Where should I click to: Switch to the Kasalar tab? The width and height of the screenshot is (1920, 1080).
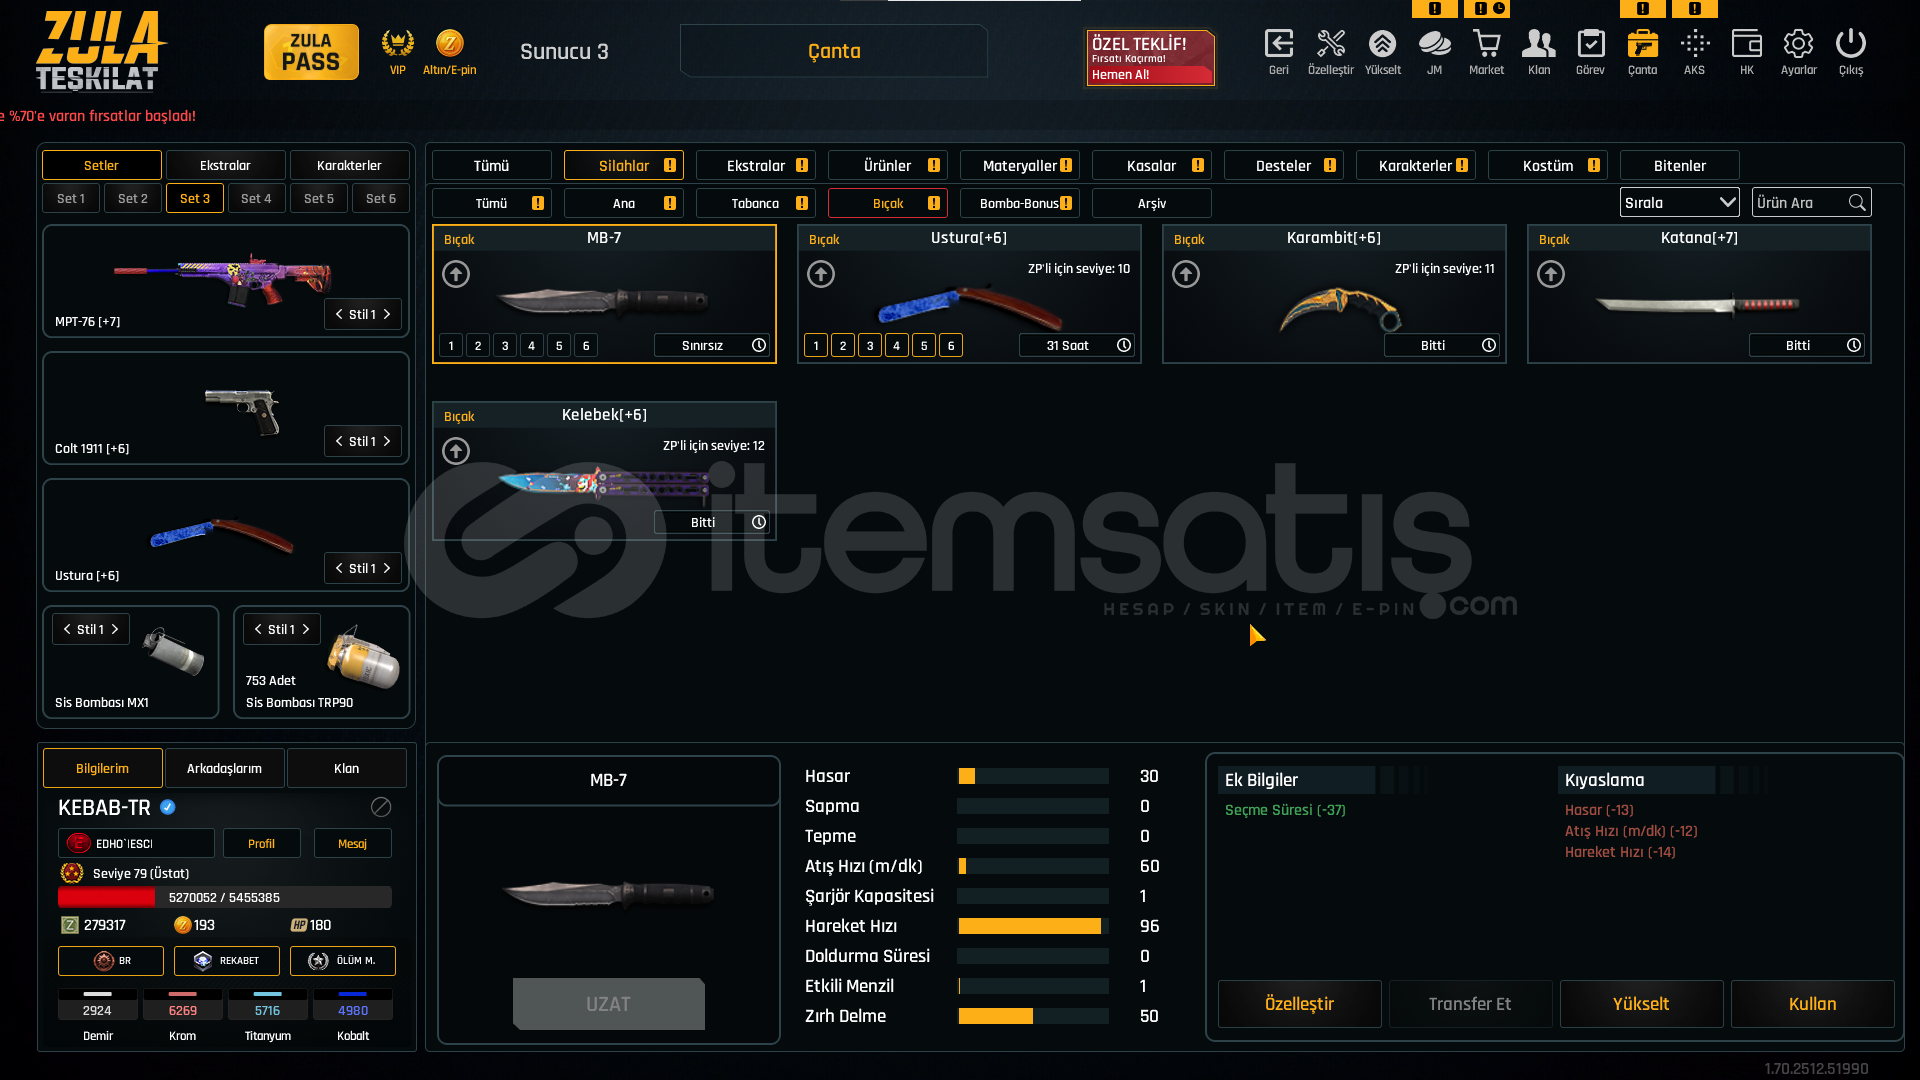click(1152, 165)
